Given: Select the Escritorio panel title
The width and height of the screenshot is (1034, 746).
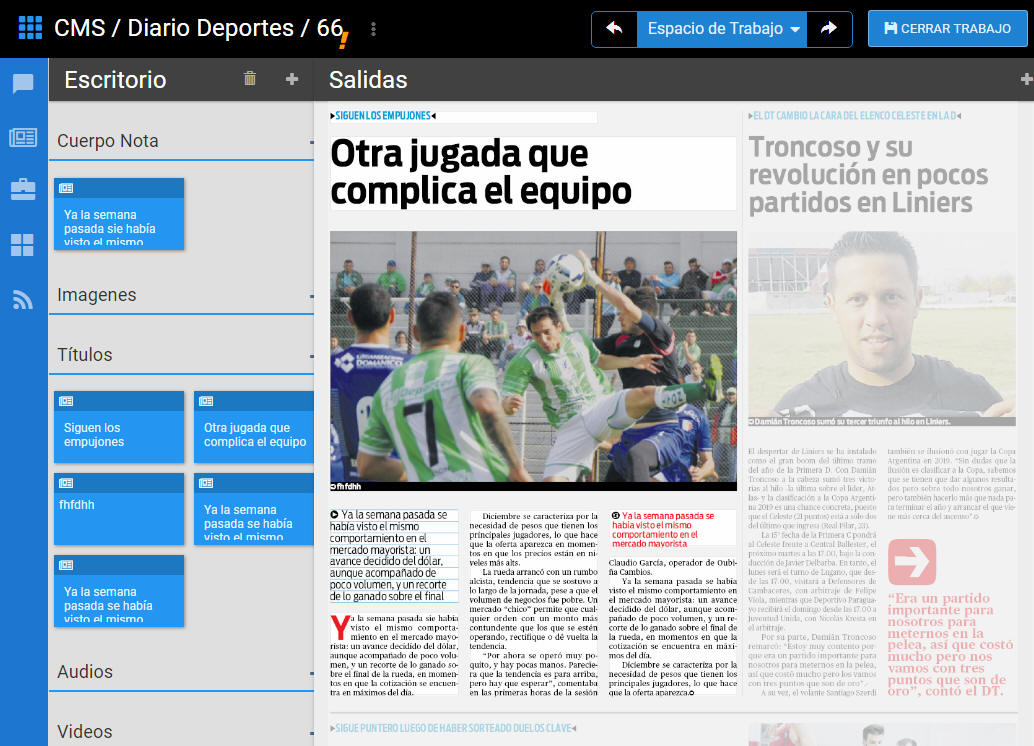Looking at the screenshot, I should pos(115,80).
